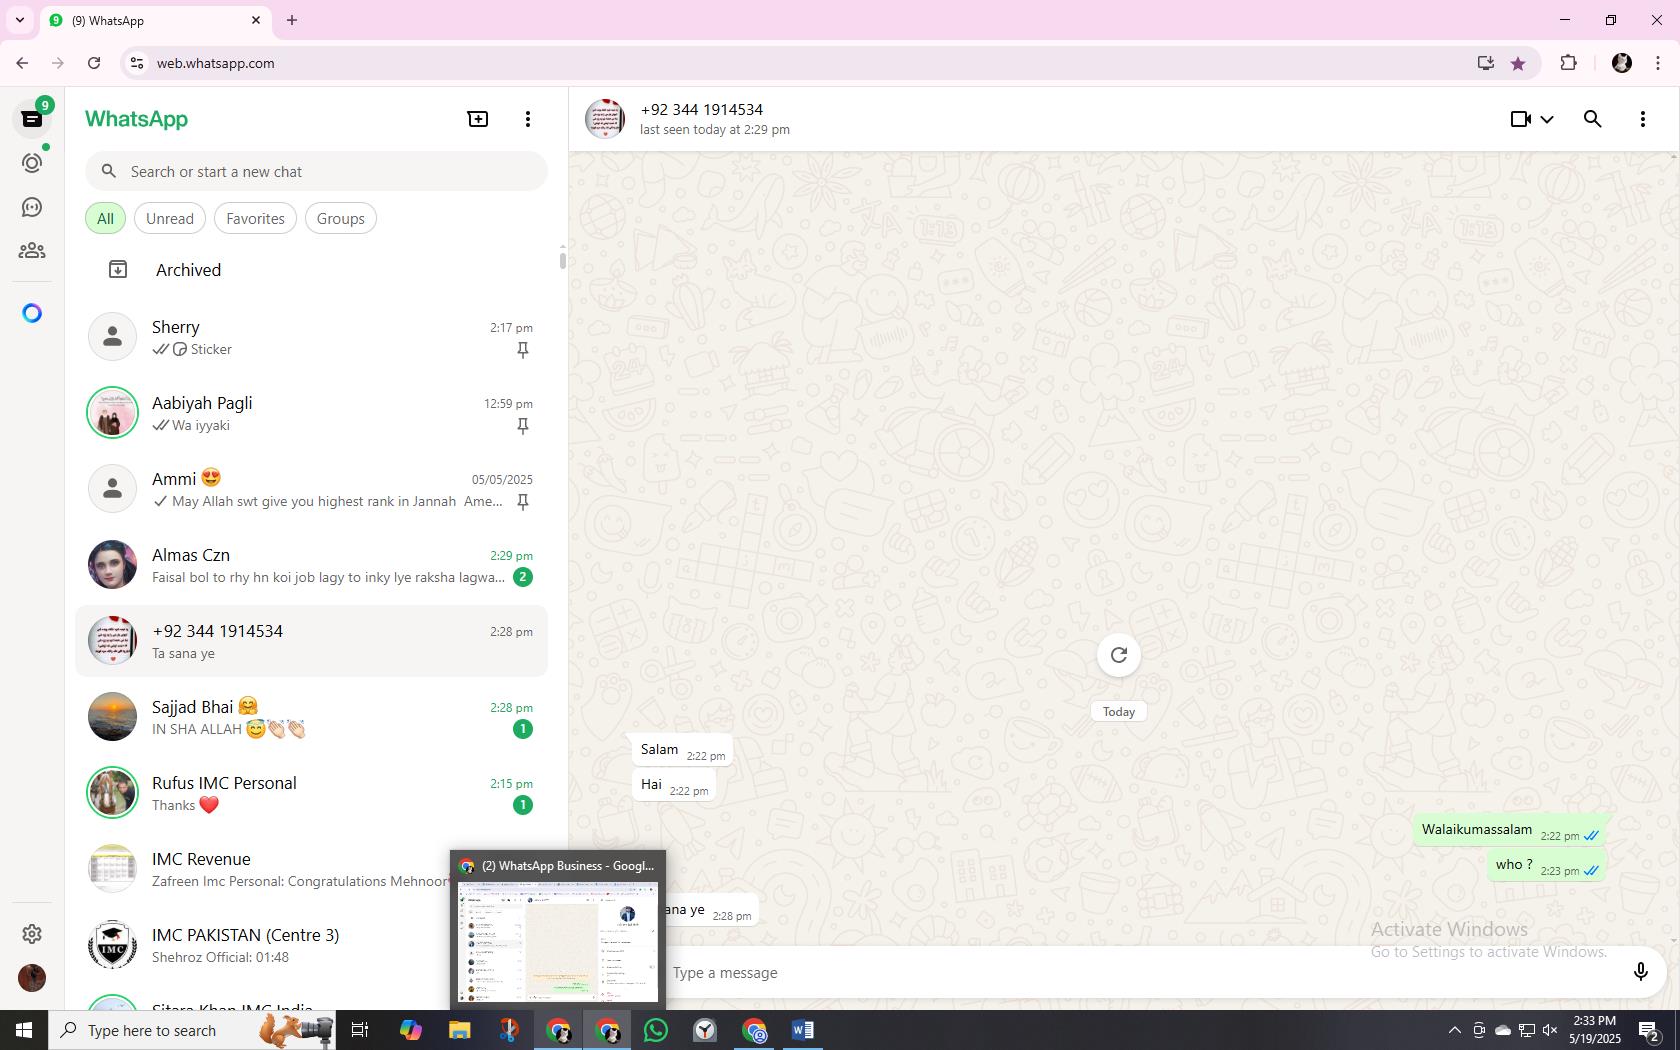The height and width of the screenshot is (1050, 1680).
Task: Open the Chats icon in left sidebar
Action: [x=32, y=119]
